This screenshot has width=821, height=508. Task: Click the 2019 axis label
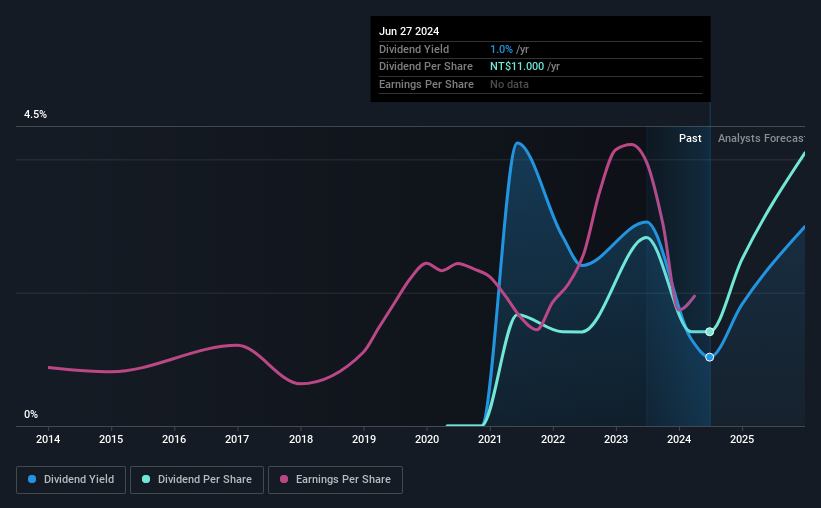364,439
